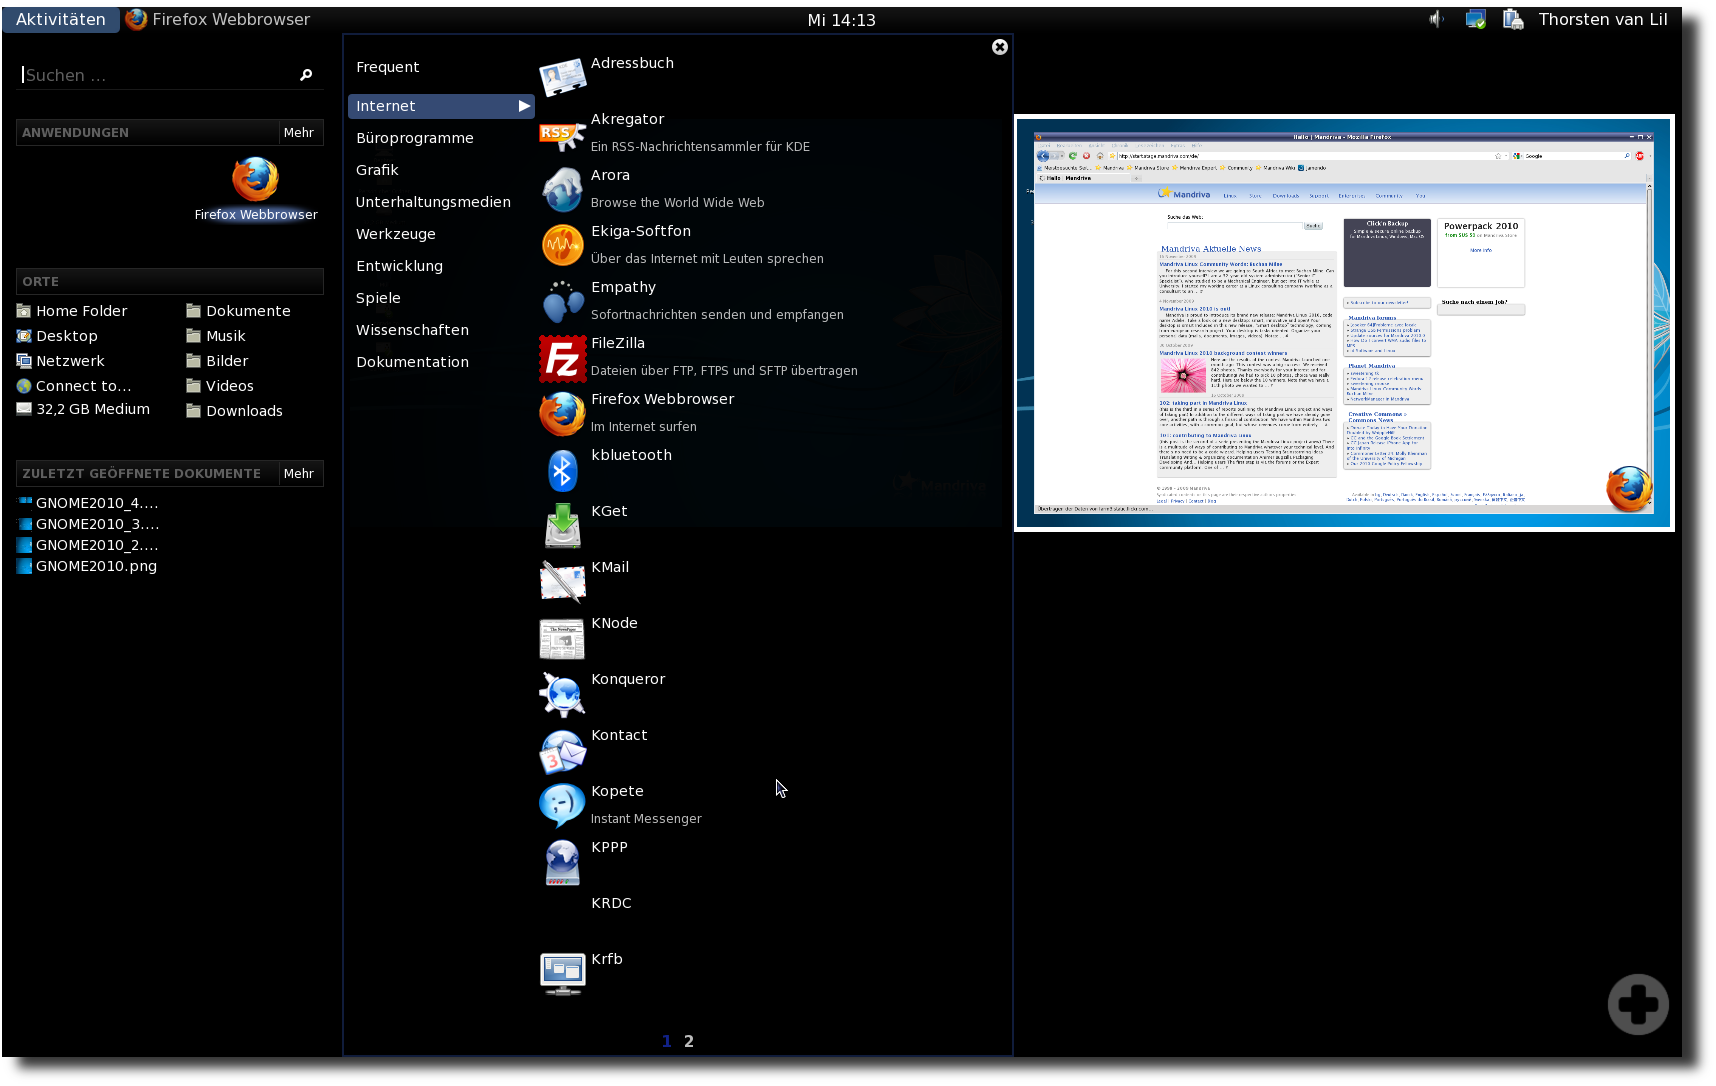Open KPPP dialer icon
Image resolution: width=1716 pixels, height=1086 pixels.
tap(562, 861)
